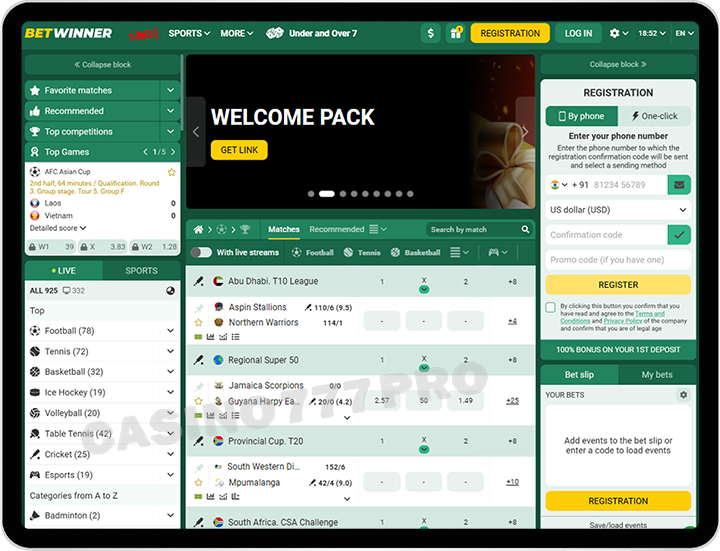Click the BetWinner logo

(x=68, y=33)
